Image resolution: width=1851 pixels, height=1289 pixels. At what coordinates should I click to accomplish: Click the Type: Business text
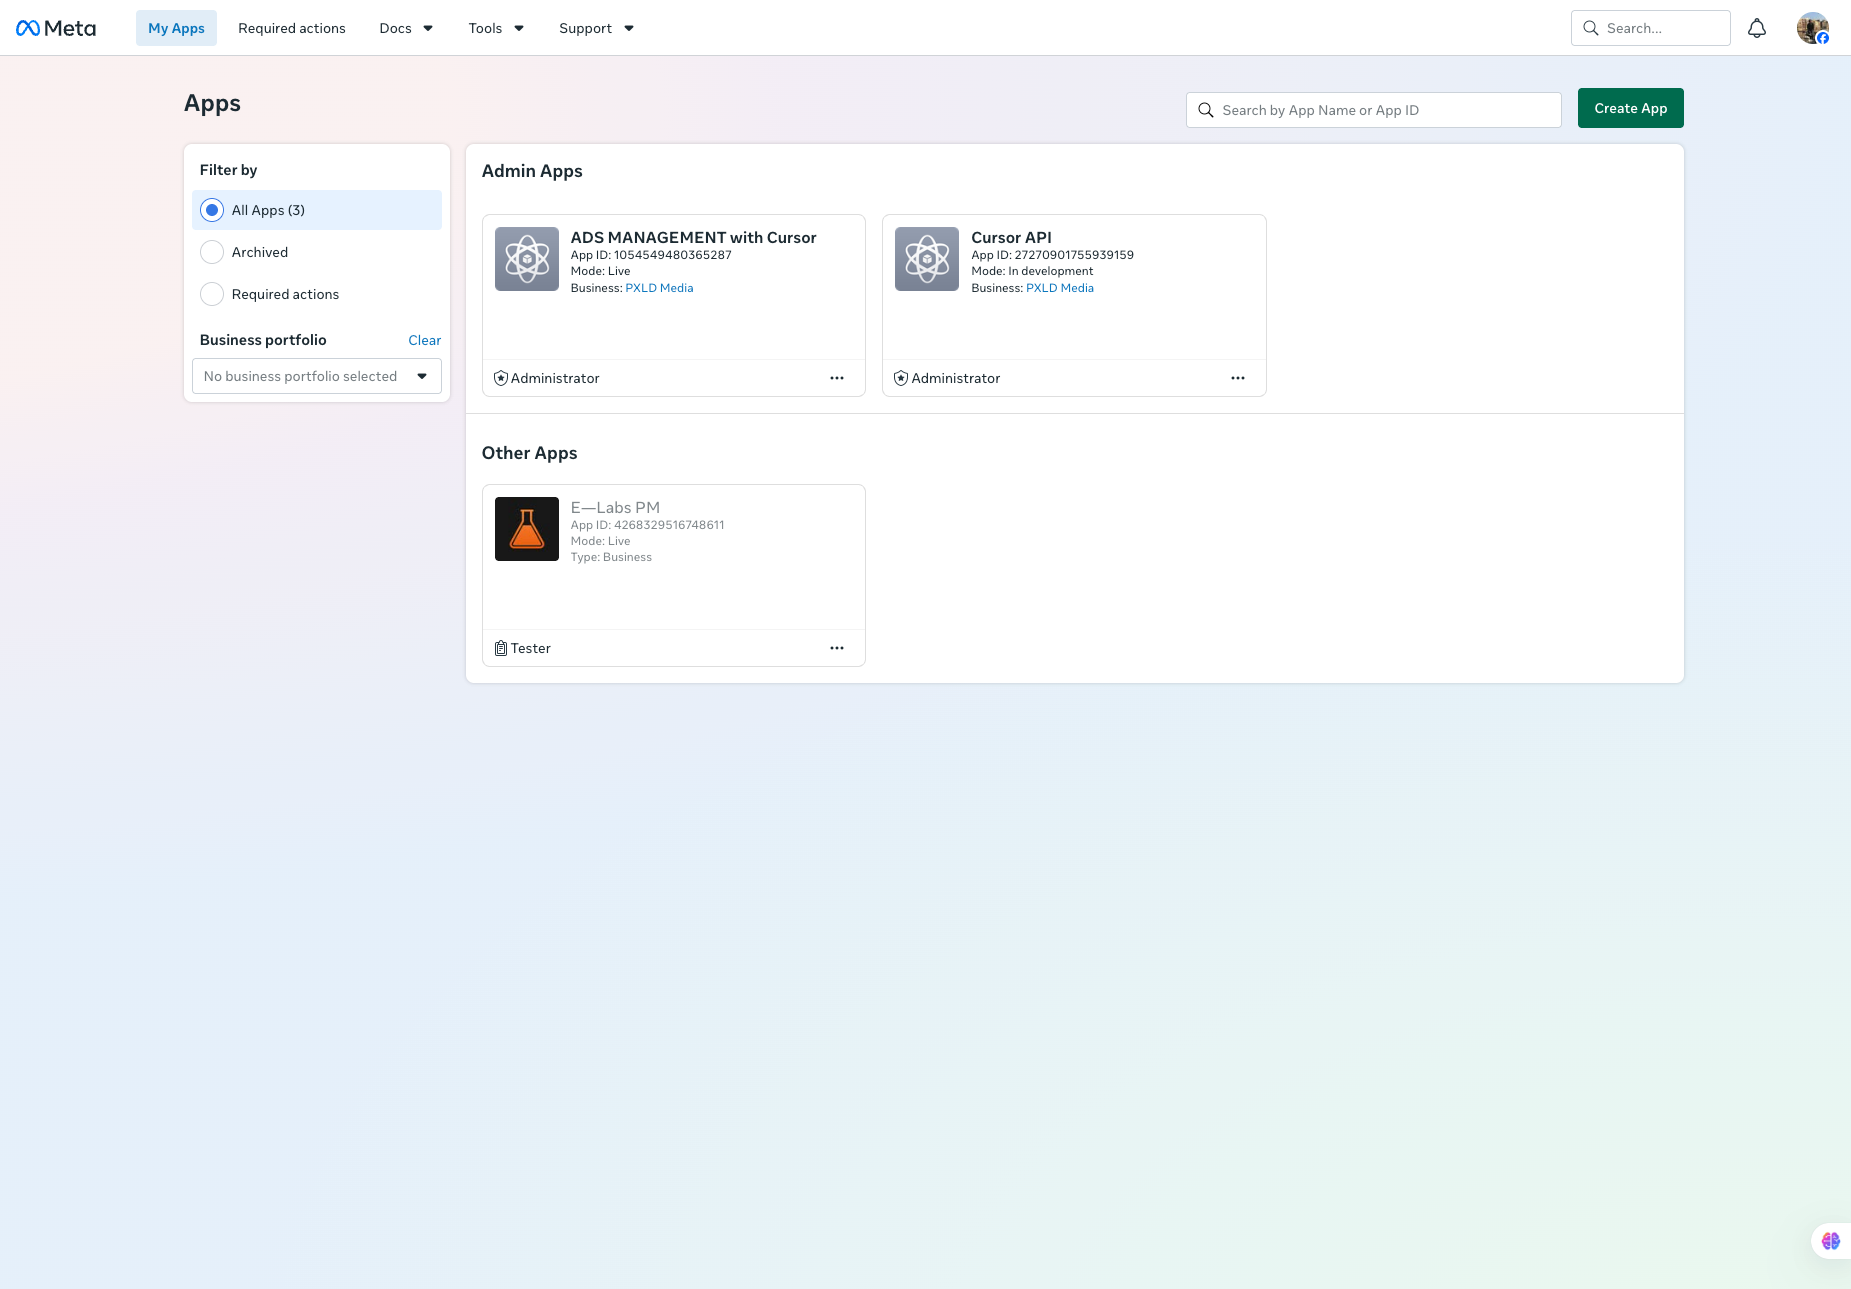[611, 557]
